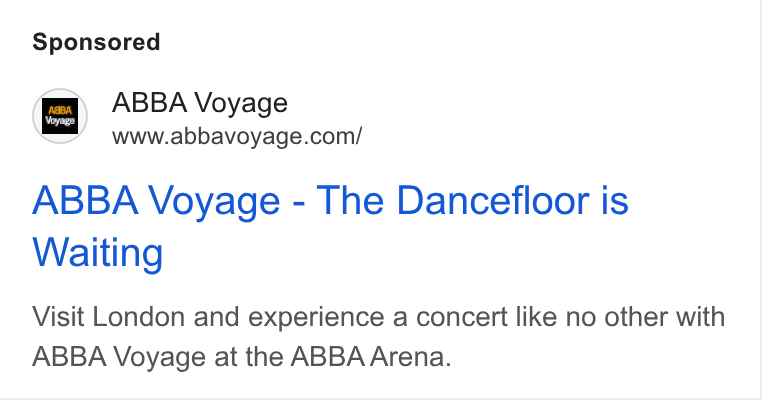Viewport: 762px width, 400px height.
Task: Click the word 'Waiting' in the blue headline
Action: [98, 252]
